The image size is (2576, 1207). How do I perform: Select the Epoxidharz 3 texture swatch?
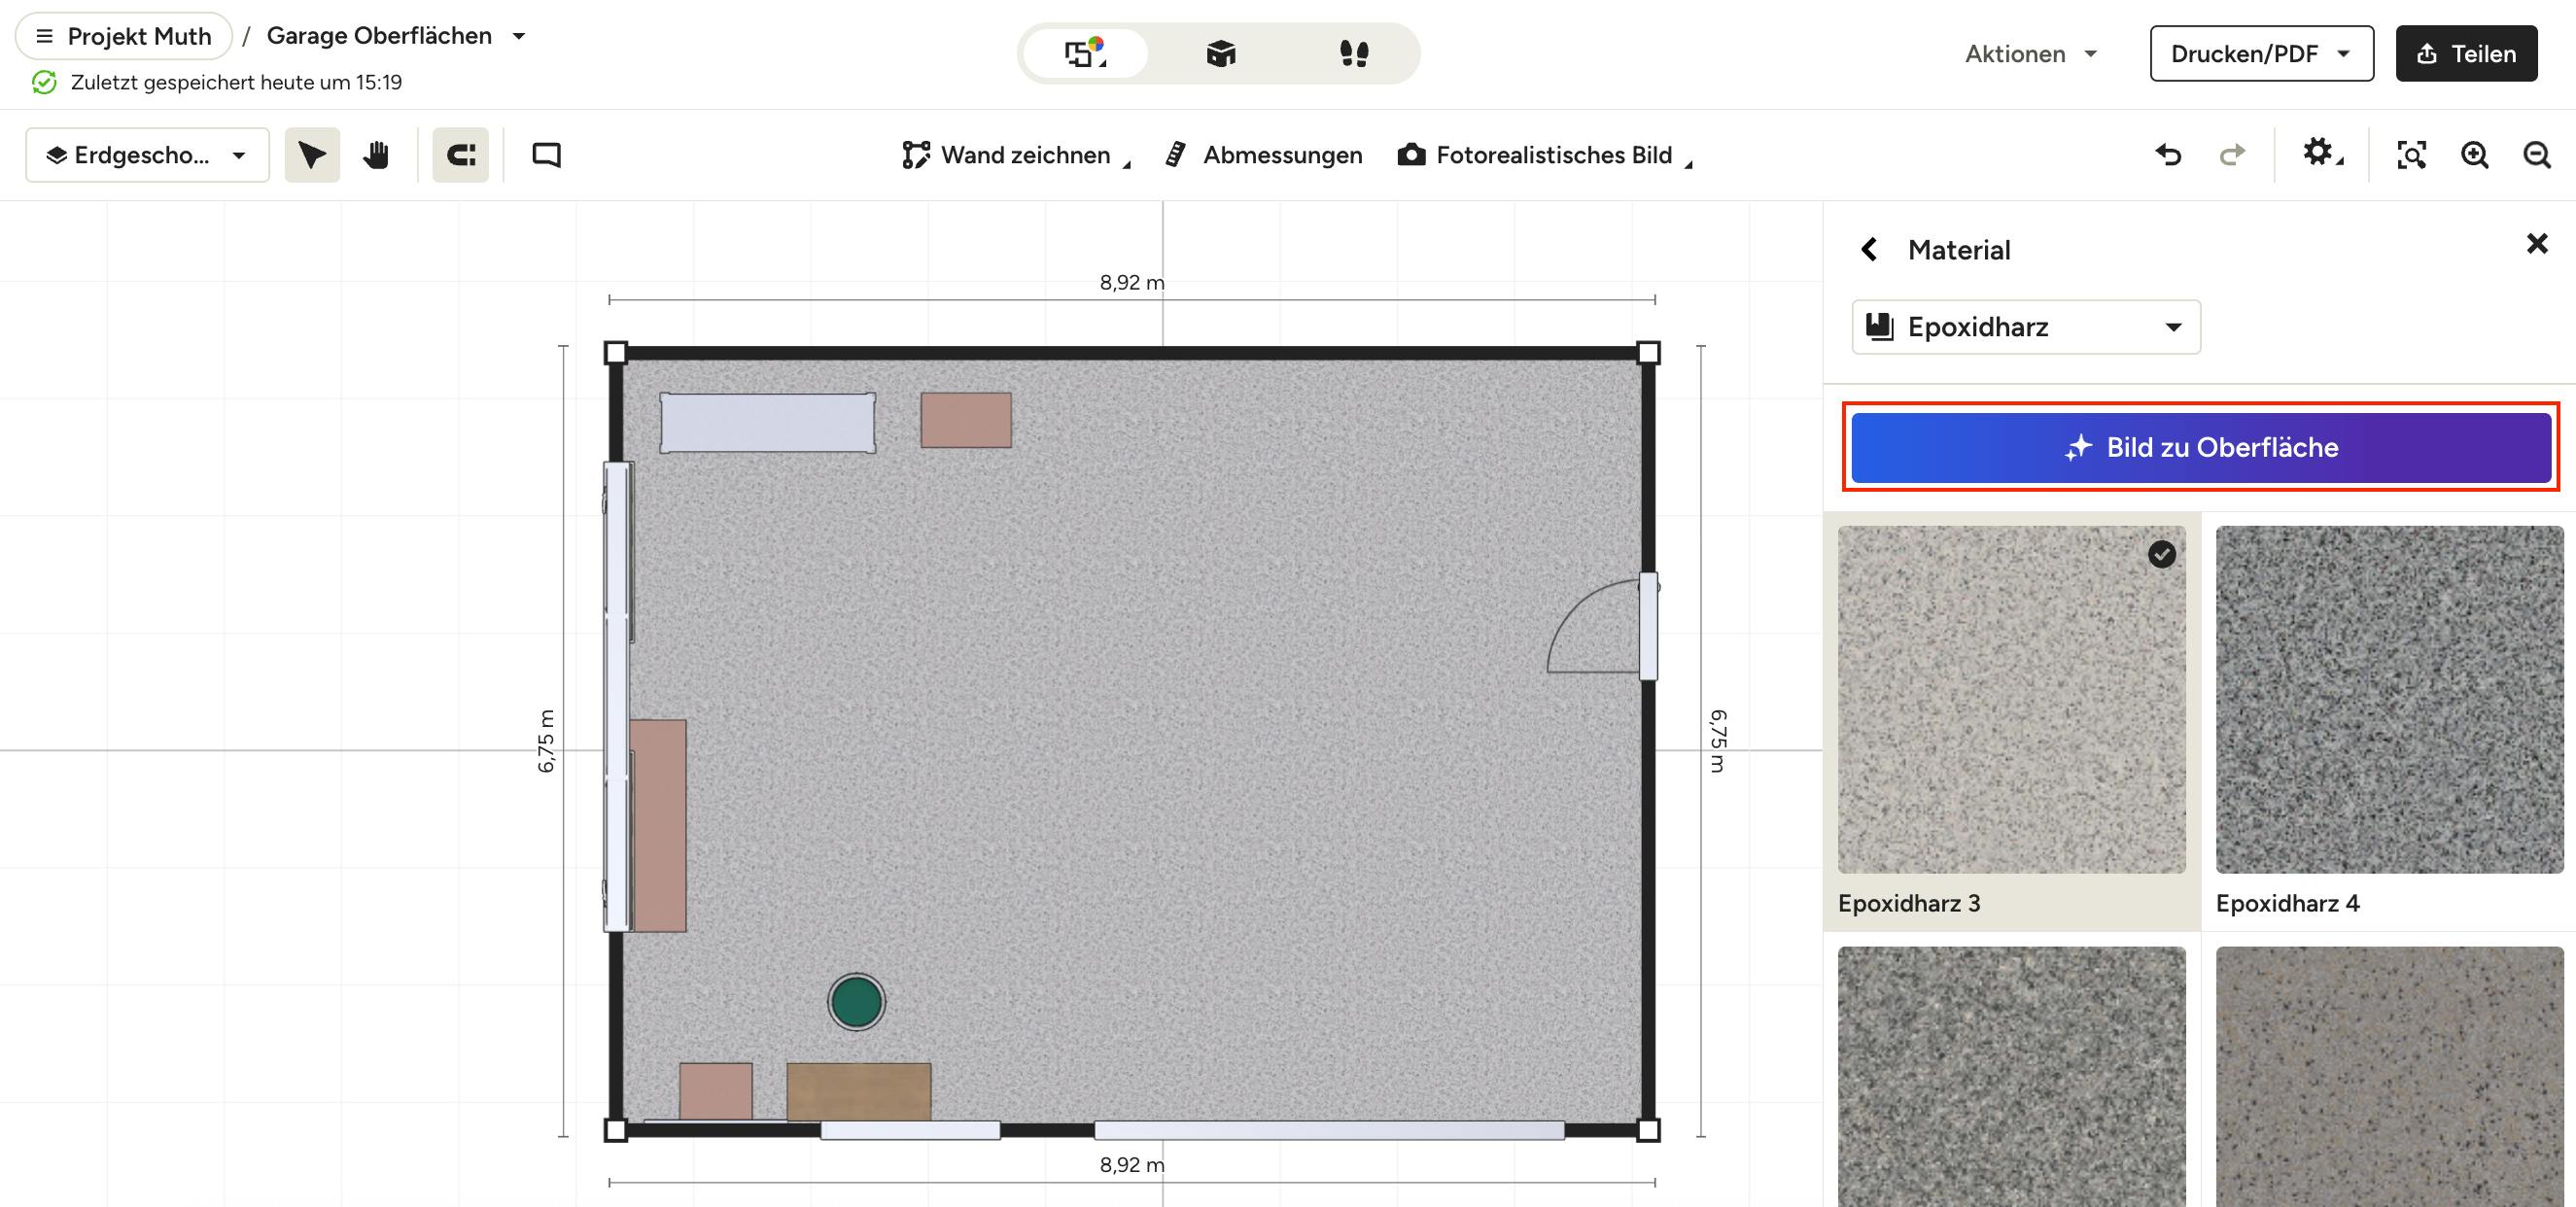[x=2011, y=699]
